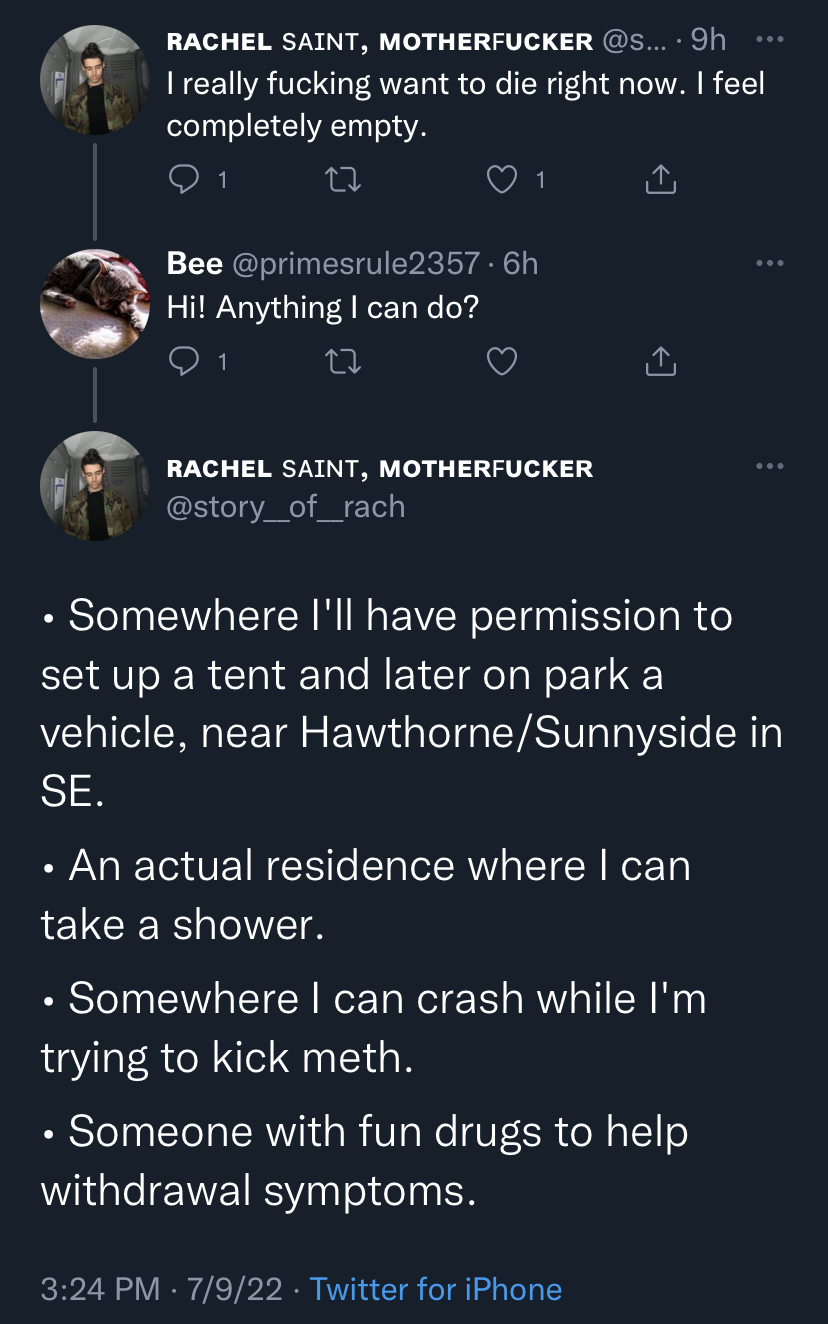Open Rachel's avatar on the main tweet
Screen dimensions: 828x1324
(x=95, y=486)
